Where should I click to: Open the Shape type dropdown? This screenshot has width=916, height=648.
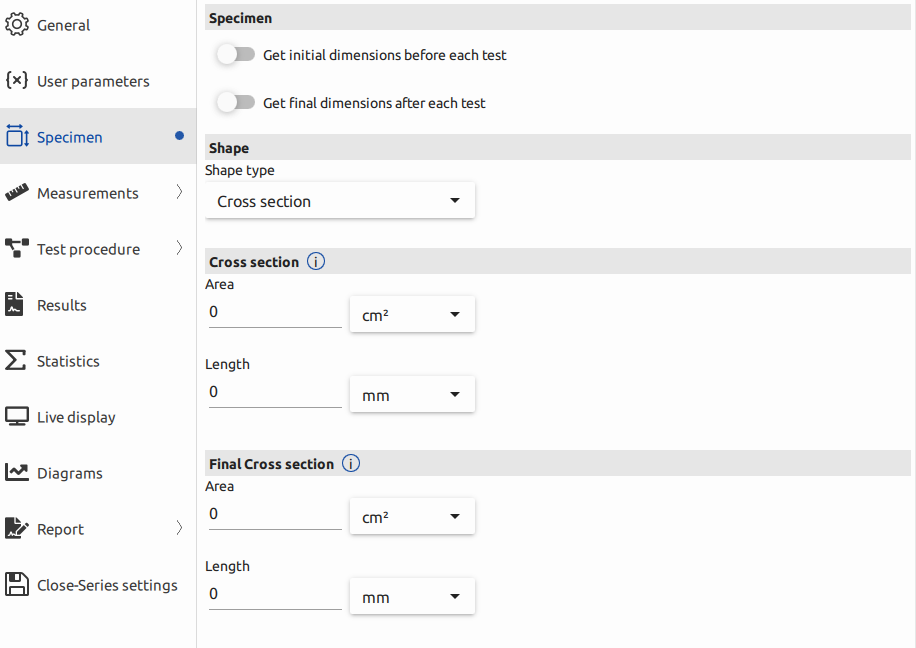[x=340, y=201]
